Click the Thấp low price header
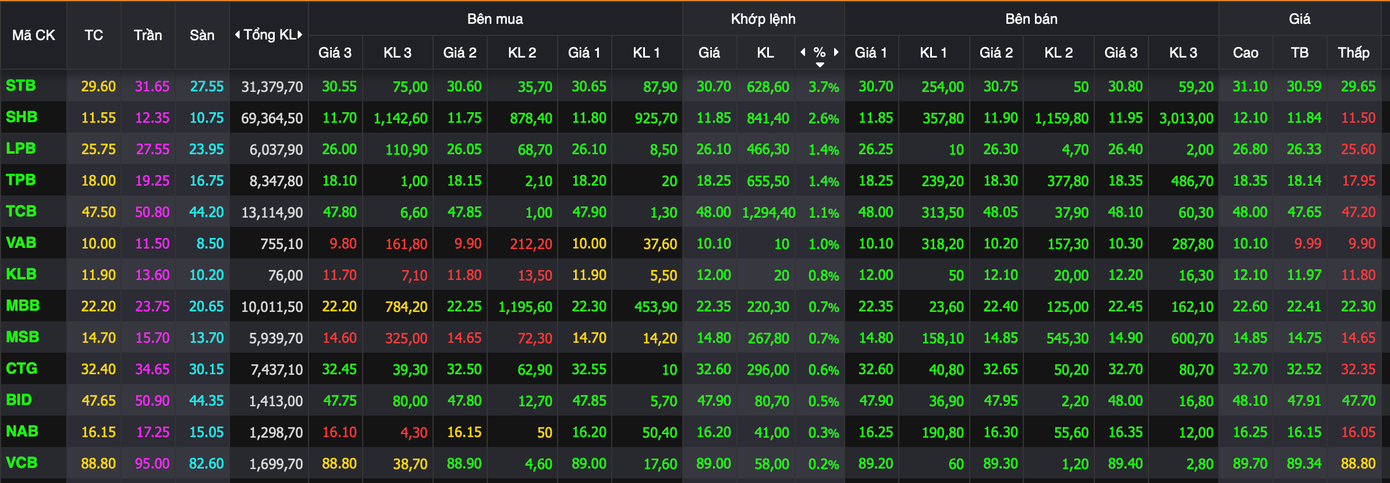Viewport: 1390px width, 483px height. pyautogui.click(x=1354, y=52)
